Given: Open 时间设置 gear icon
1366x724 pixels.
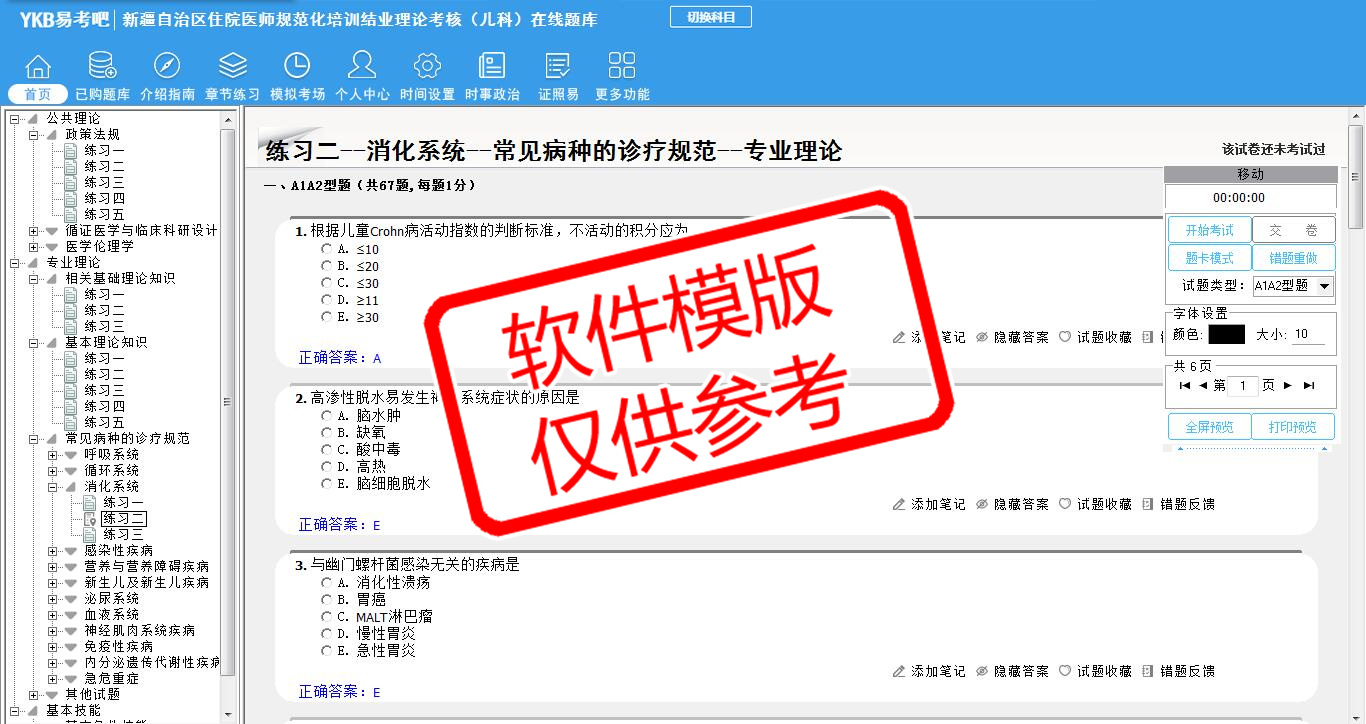Looking at the screenshot, I should pos(427,67).
